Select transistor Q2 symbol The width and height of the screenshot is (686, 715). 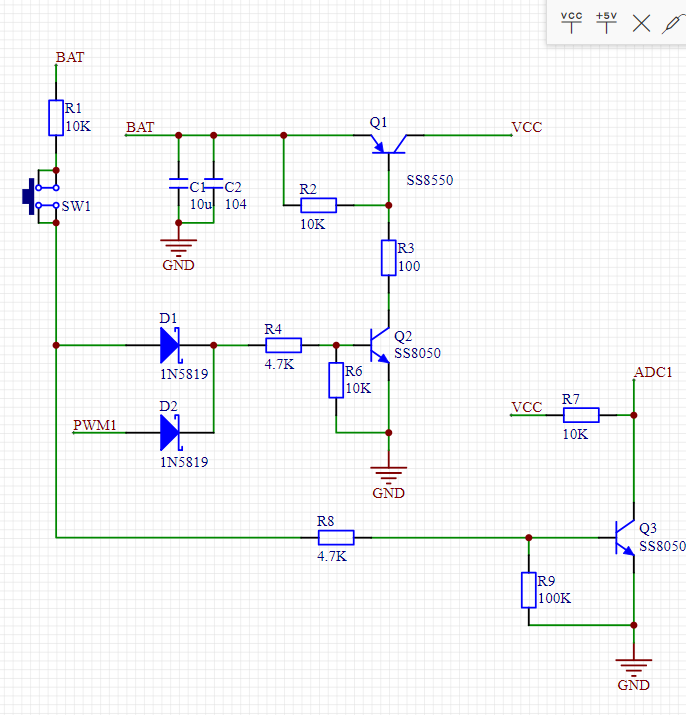point(380,345)
